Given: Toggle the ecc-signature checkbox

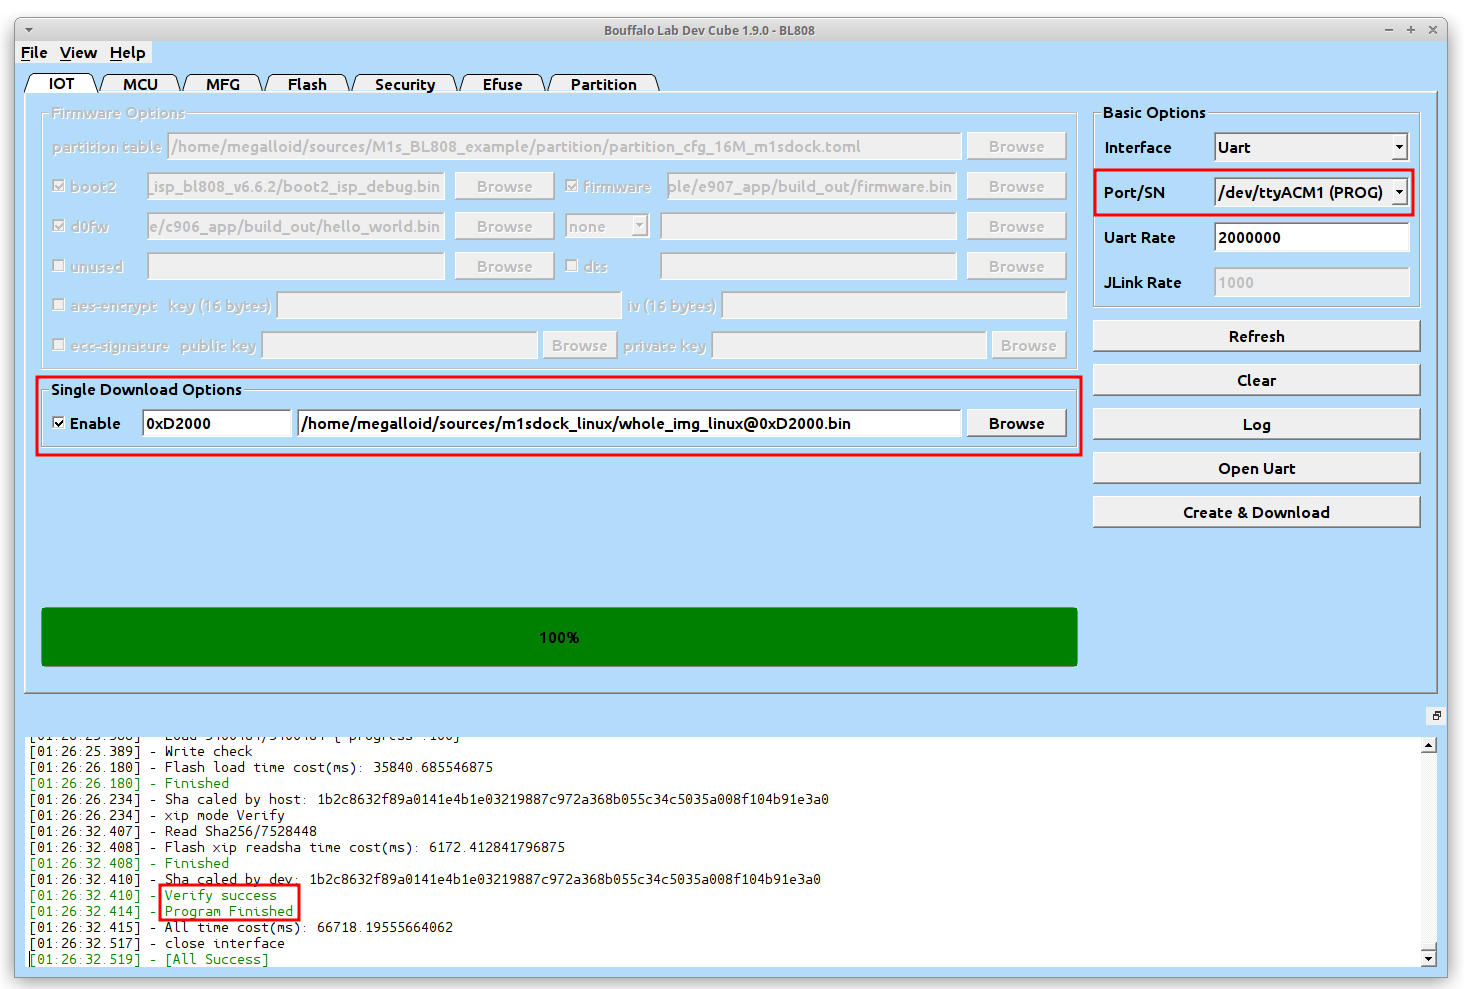Looking at the screenshot, I should (x=59, y=345).
